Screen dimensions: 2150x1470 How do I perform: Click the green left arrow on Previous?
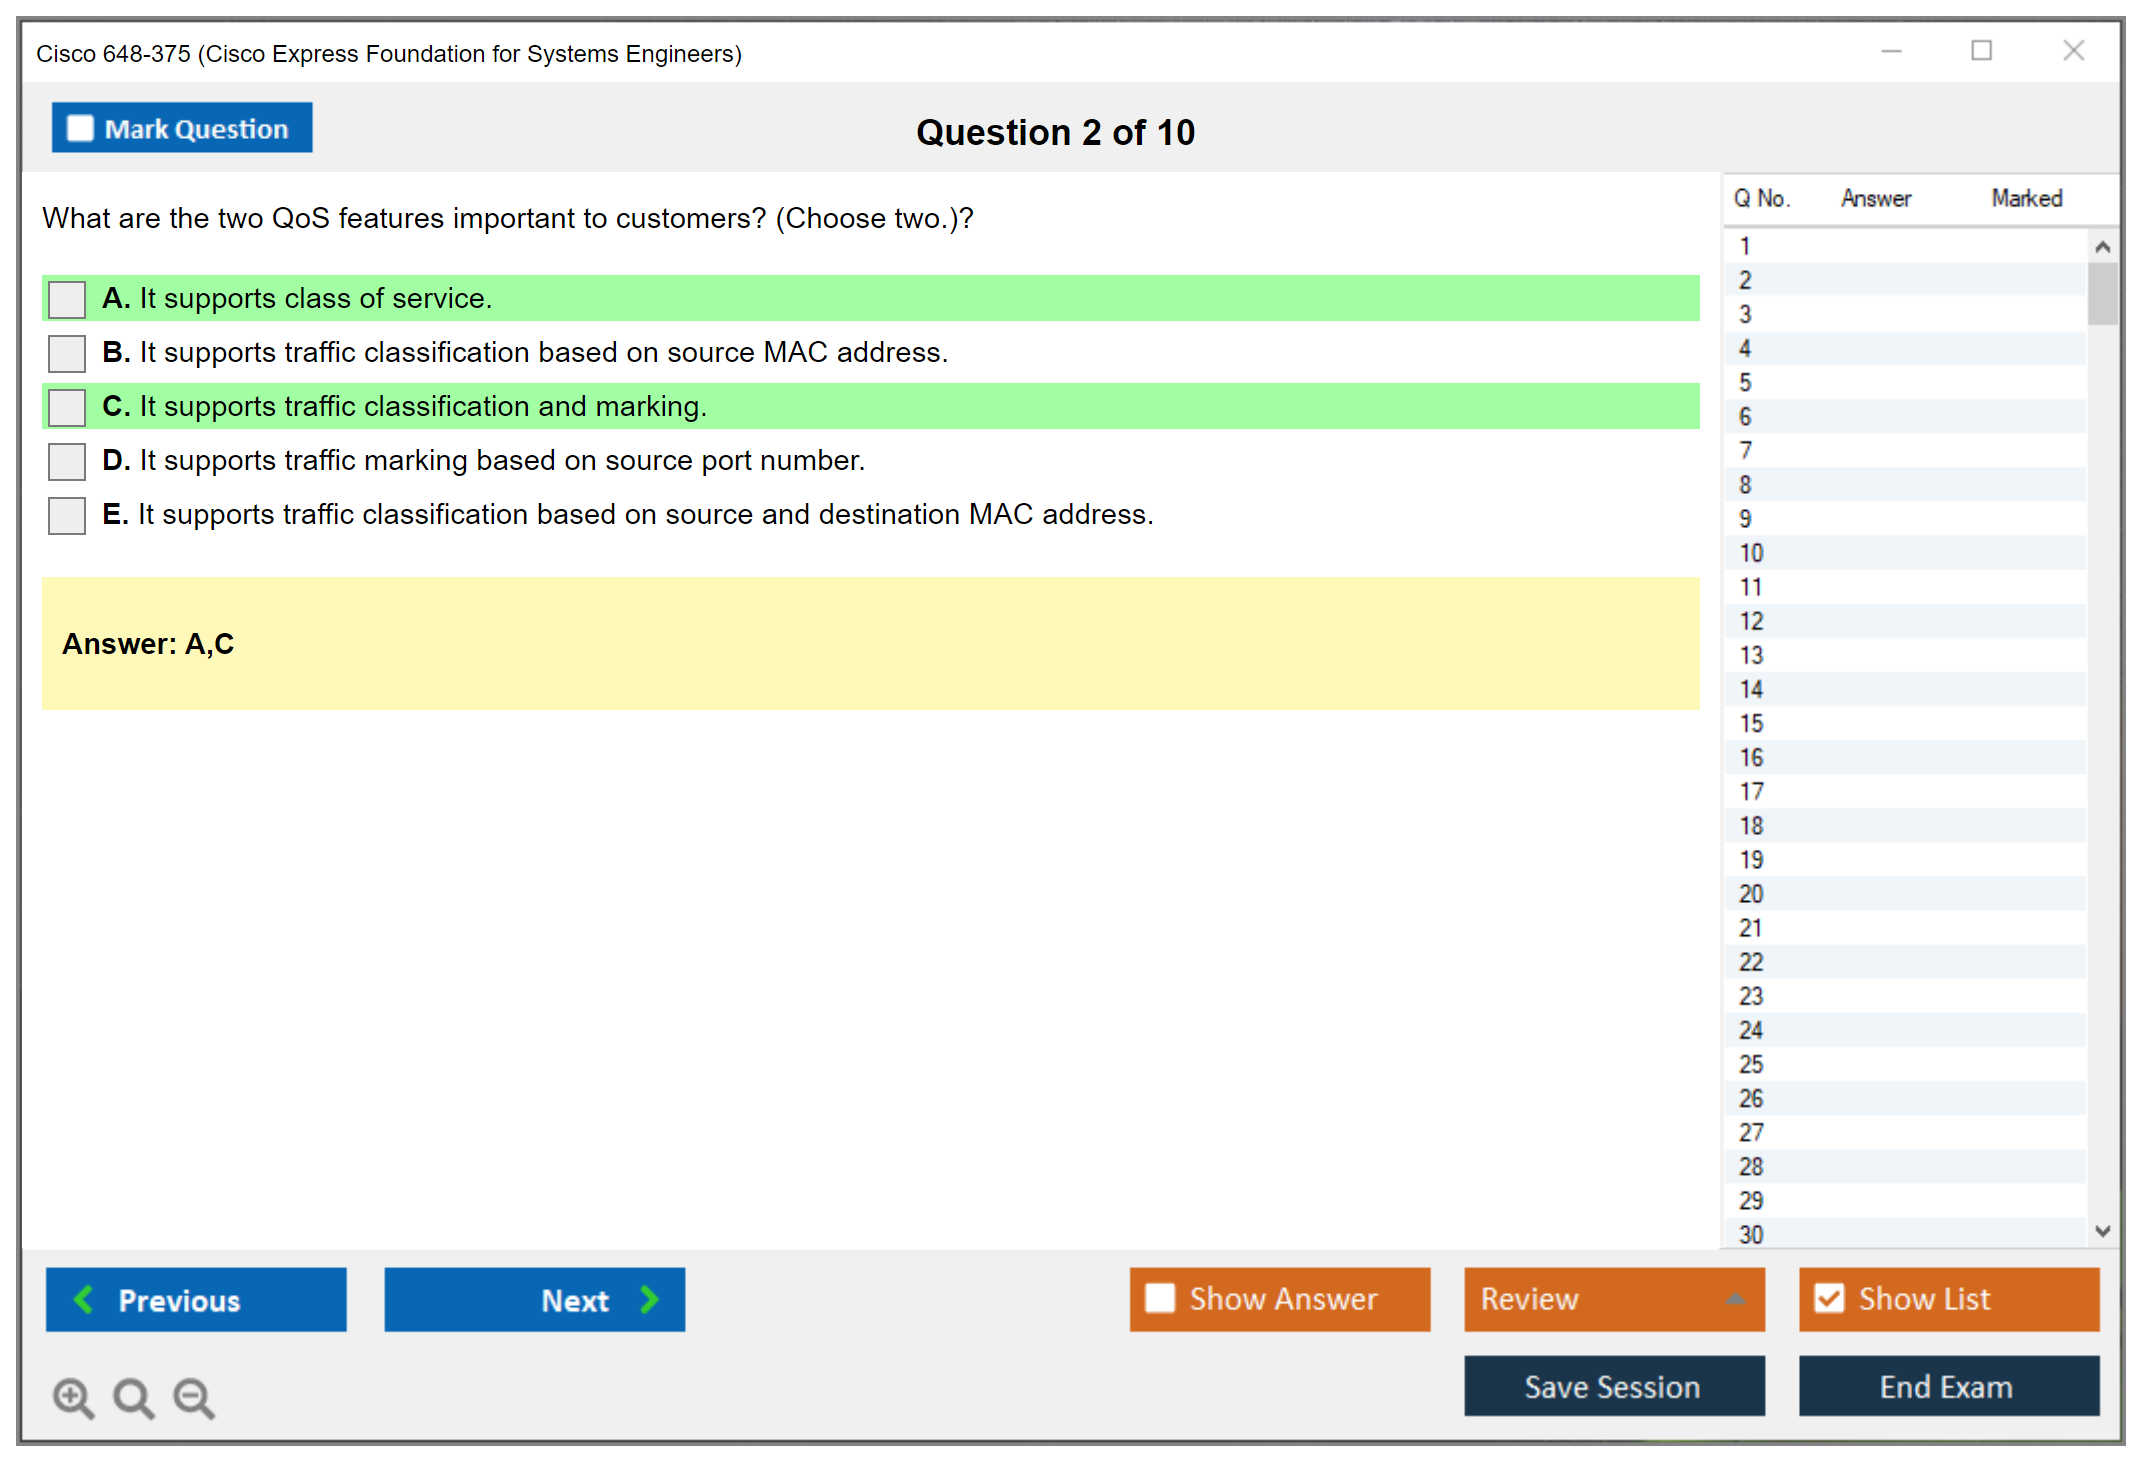click(84, 1299)
